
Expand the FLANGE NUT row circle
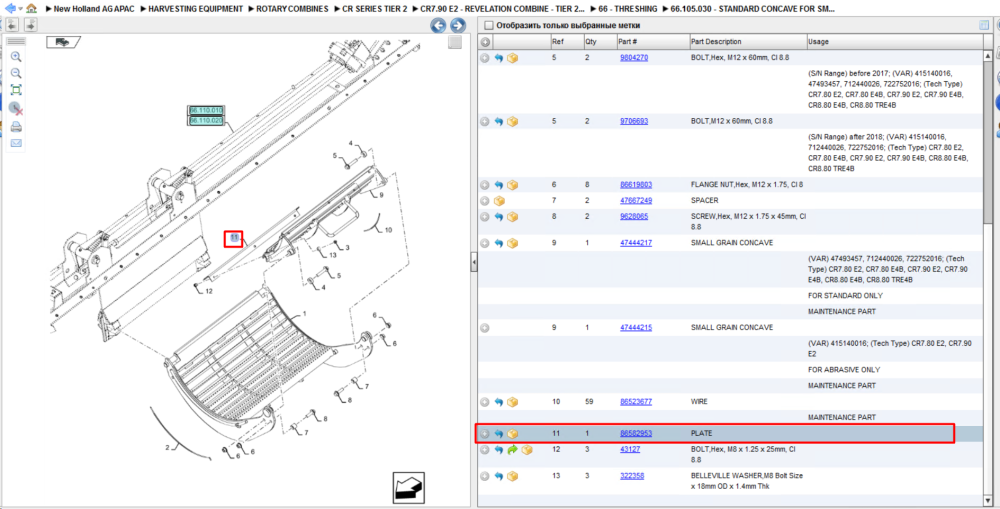[x=485, y=185]
